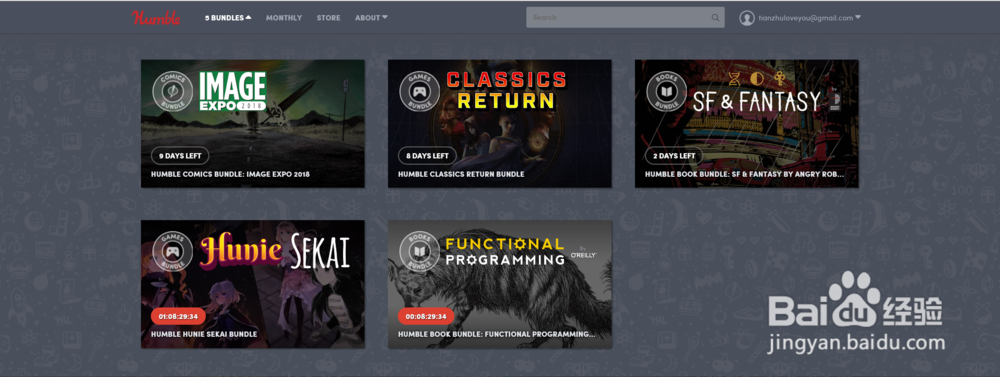Click the Books Bundle badge on SF & Fantasy card
This screenshot has height=377, width=1000.
tap(666, 91)
